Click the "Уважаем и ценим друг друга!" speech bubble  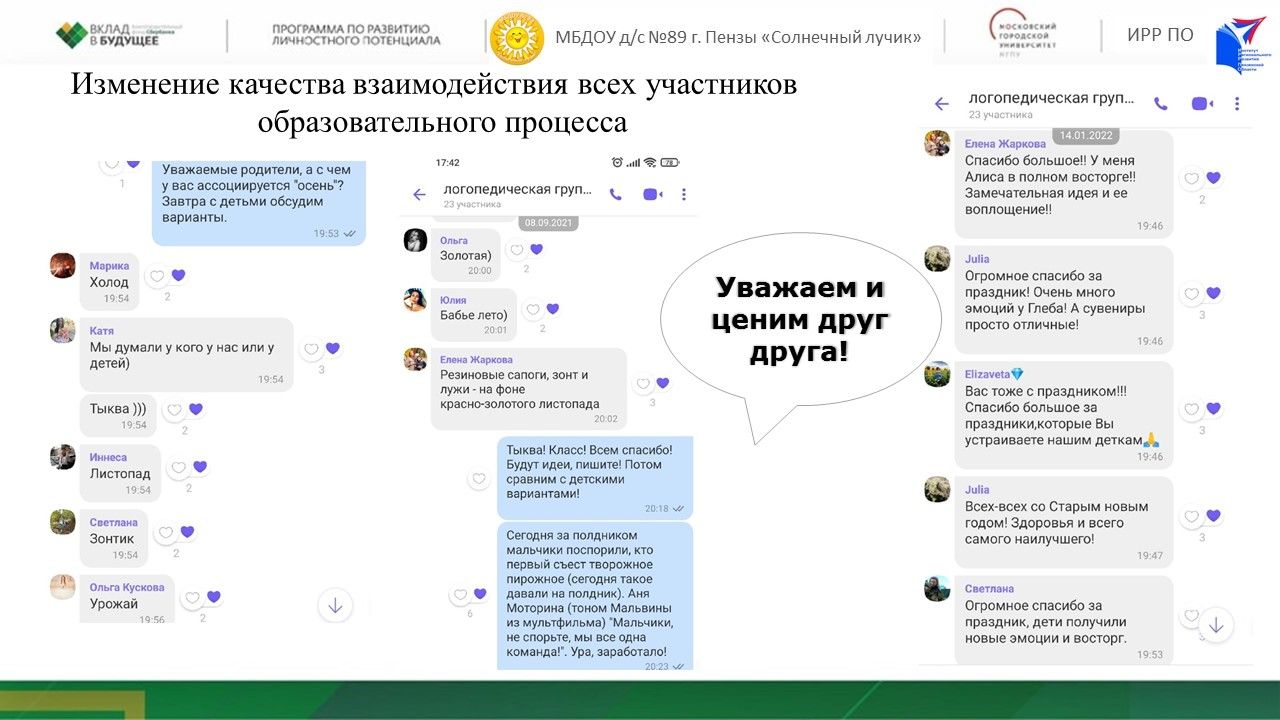tap(800, 319)
